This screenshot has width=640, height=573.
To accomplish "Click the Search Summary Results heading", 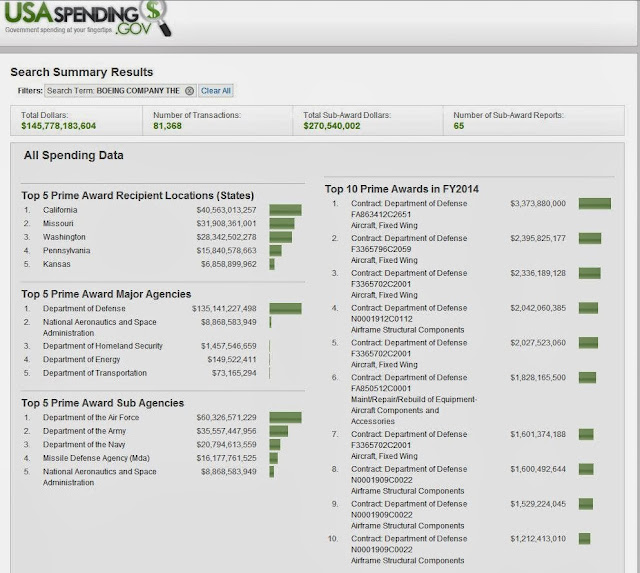I will pos(82,72).
